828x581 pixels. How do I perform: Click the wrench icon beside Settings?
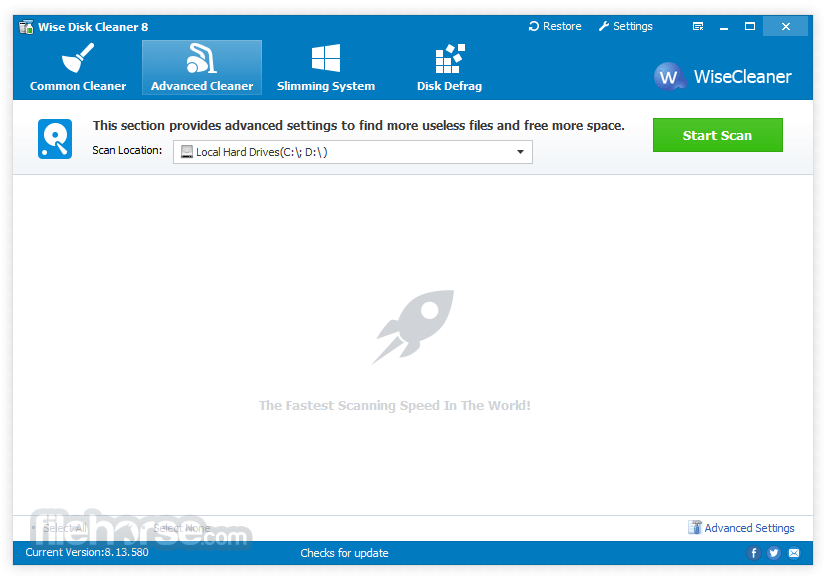[x=604, y=26]
